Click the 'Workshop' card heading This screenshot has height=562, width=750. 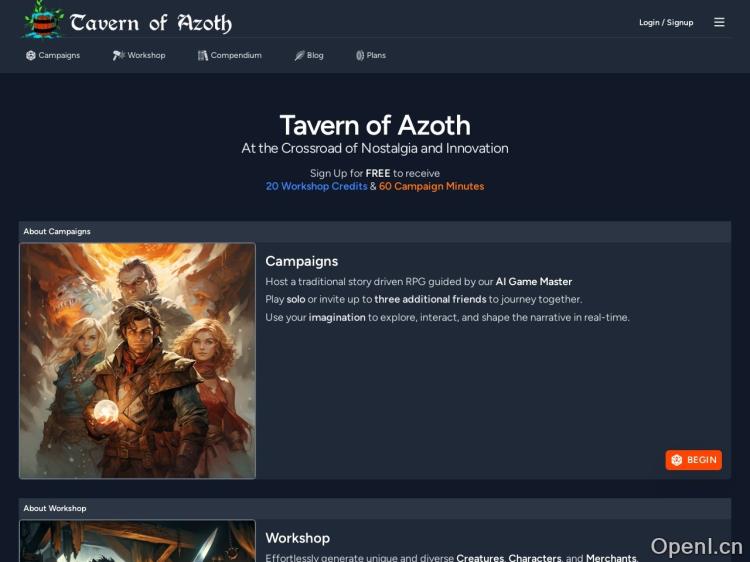(x=298, y=538)
